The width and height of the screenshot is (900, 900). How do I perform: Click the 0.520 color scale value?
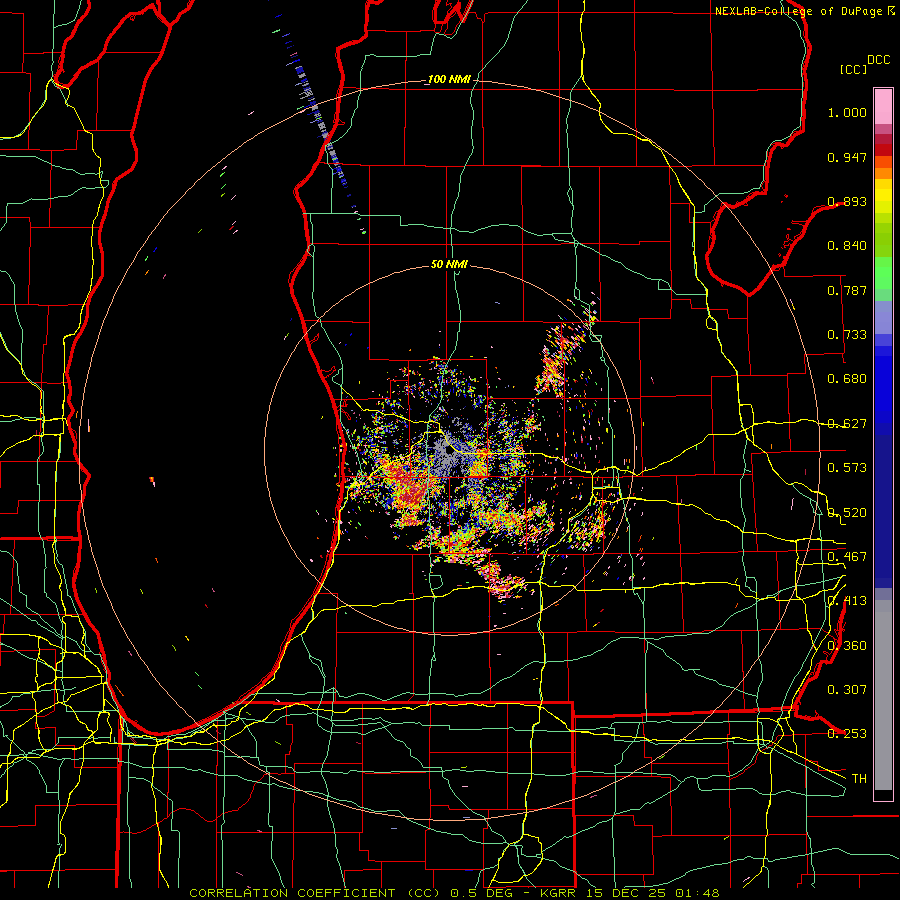coord(847,513)
